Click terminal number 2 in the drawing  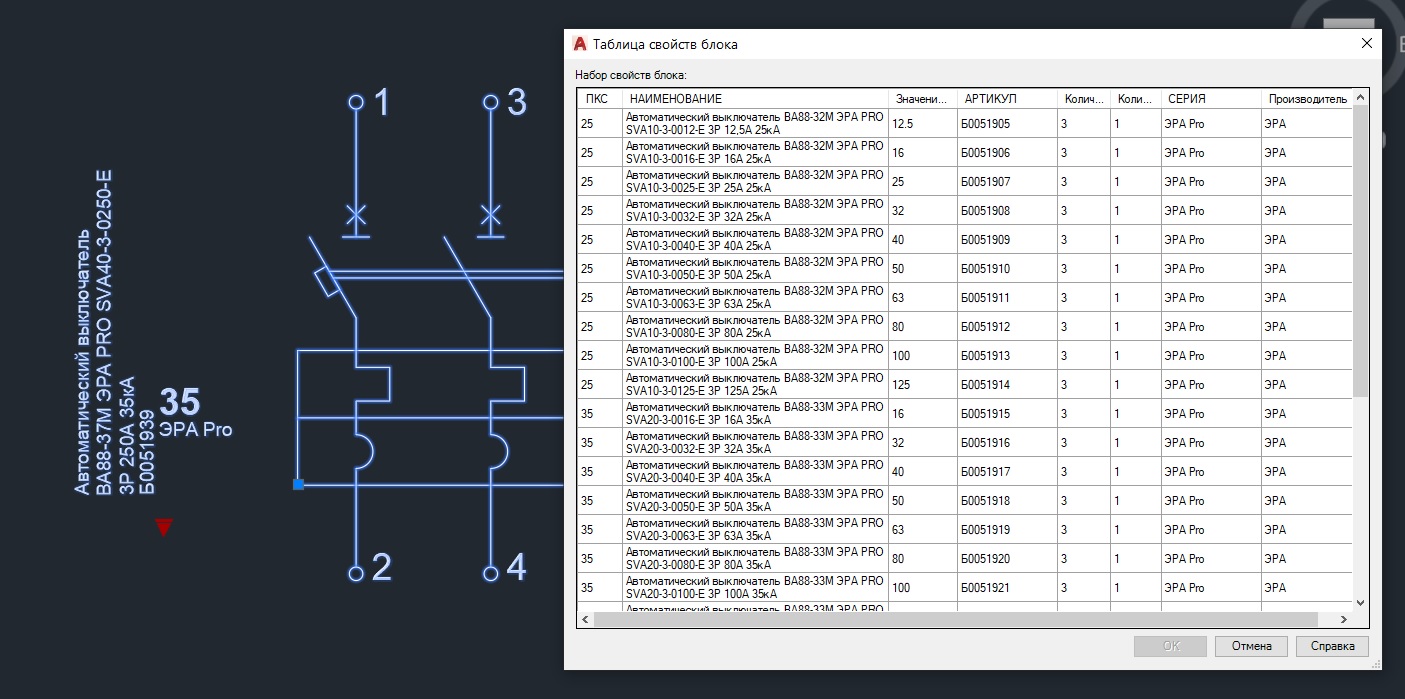[x=381, y=568]
